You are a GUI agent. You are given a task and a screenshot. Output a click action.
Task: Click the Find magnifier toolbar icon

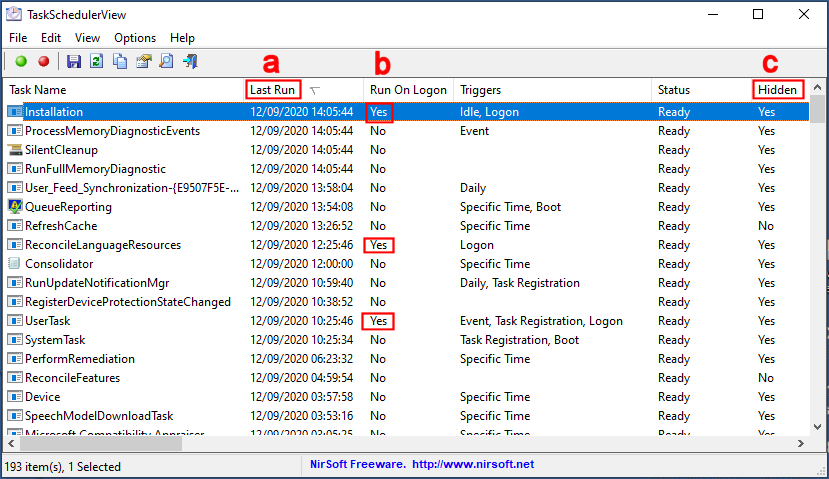[166, 62]
